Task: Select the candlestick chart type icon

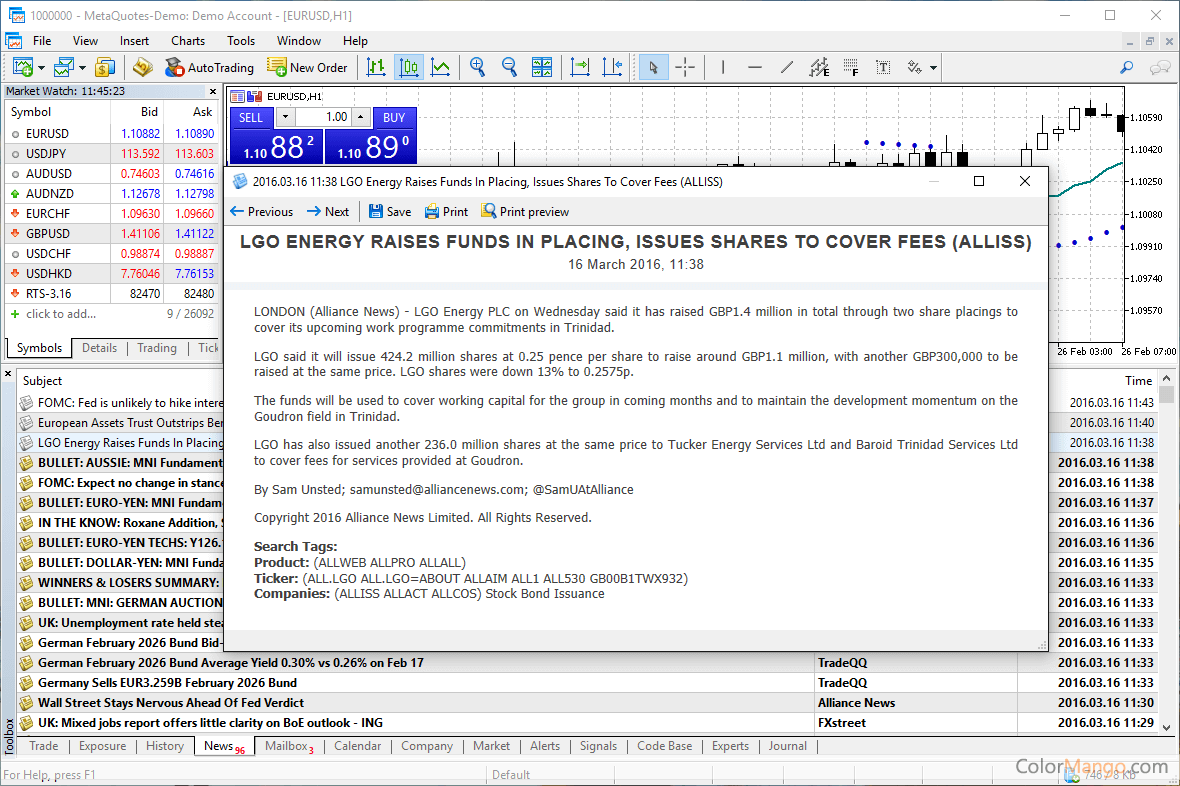Action: pos(408,67)
